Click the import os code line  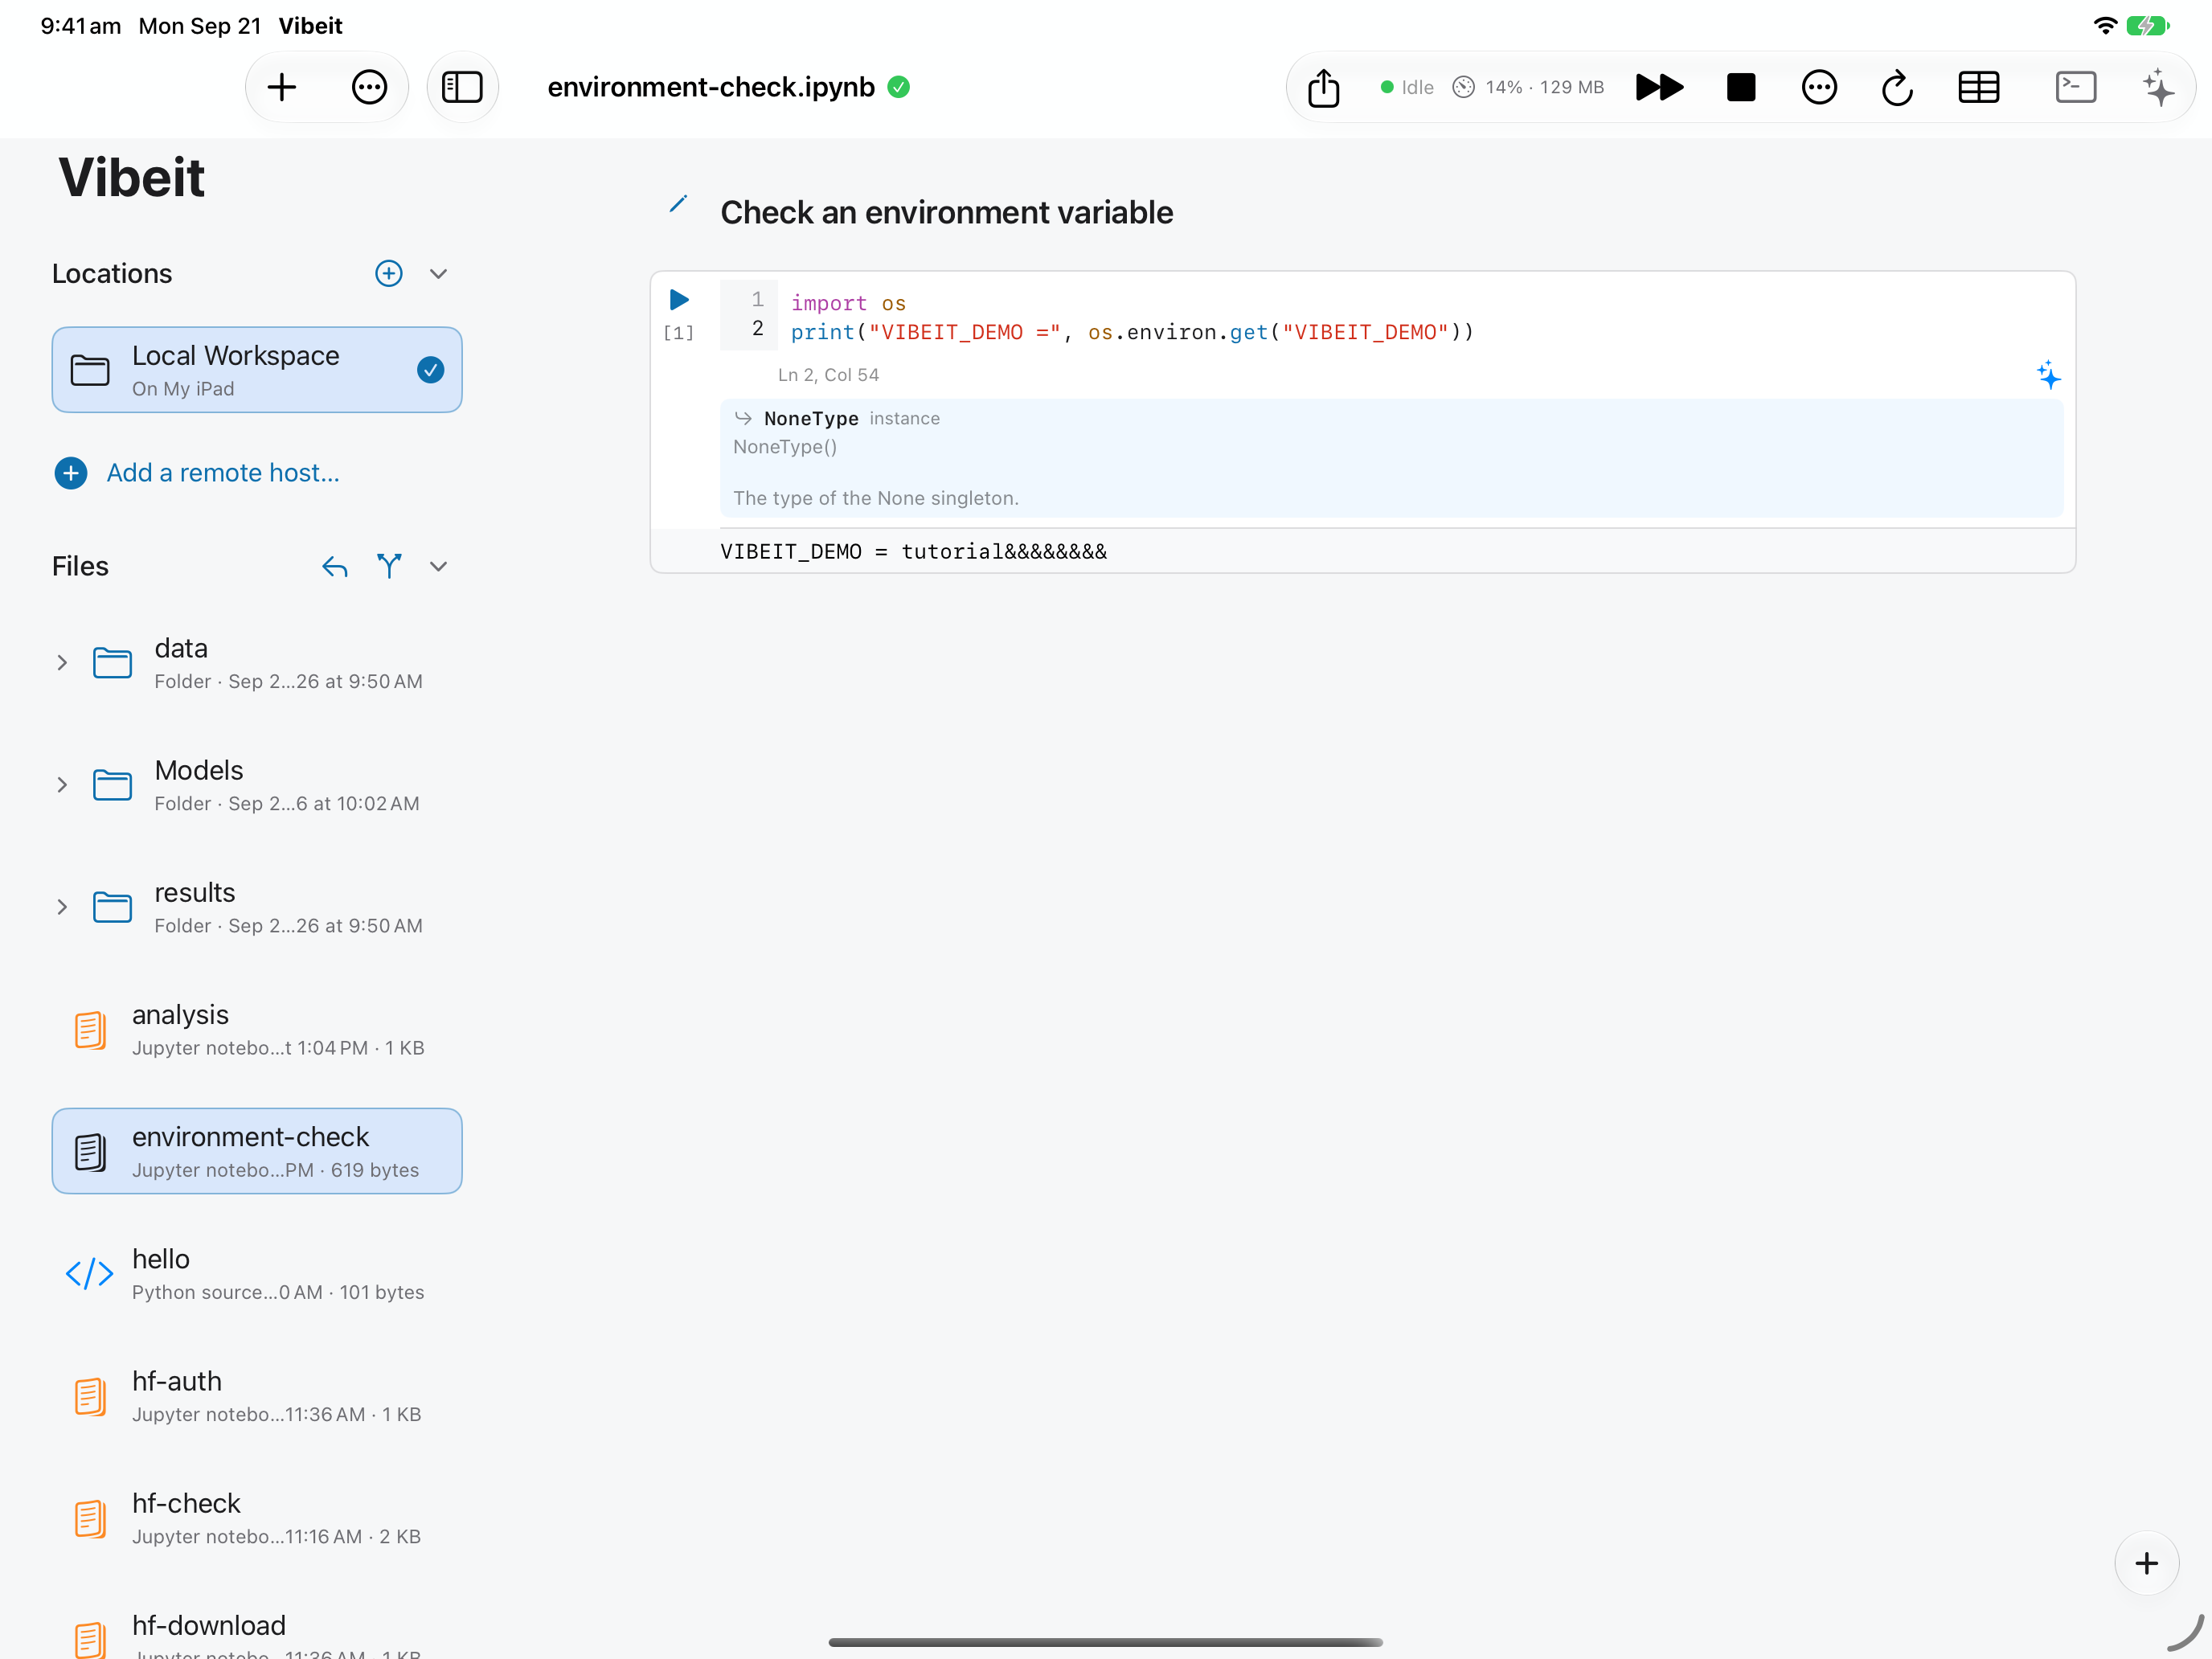[848, 303]
